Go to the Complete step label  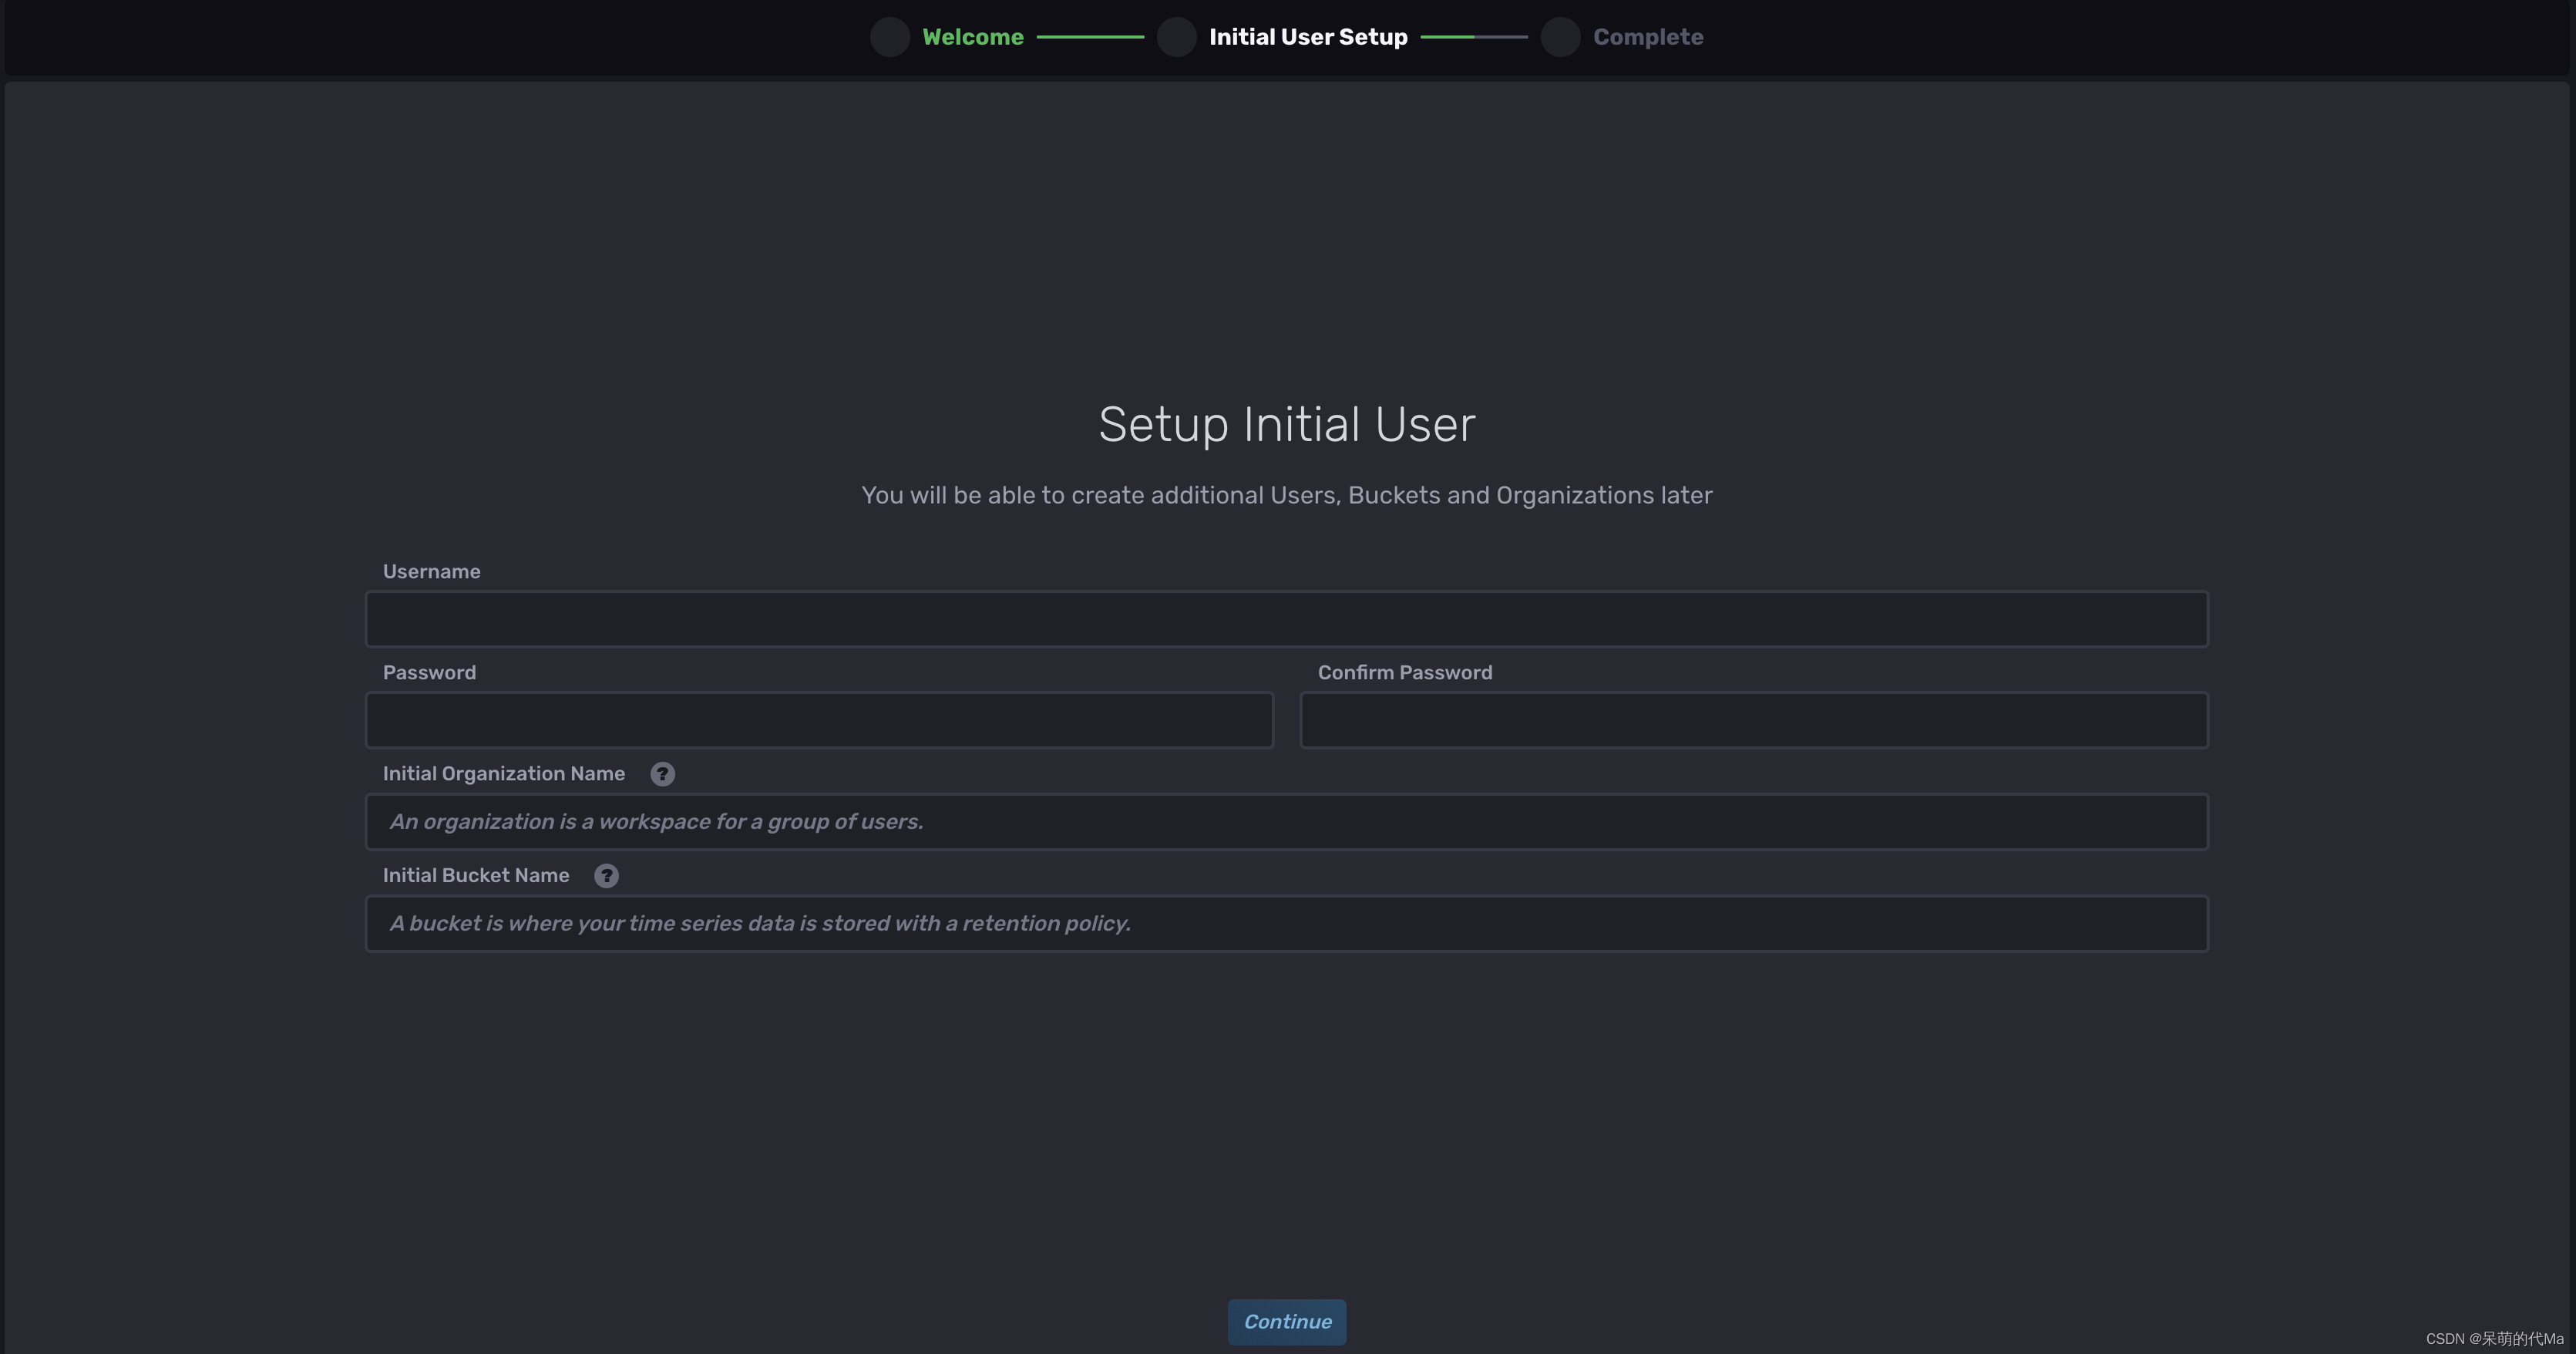pos(1648,37)
